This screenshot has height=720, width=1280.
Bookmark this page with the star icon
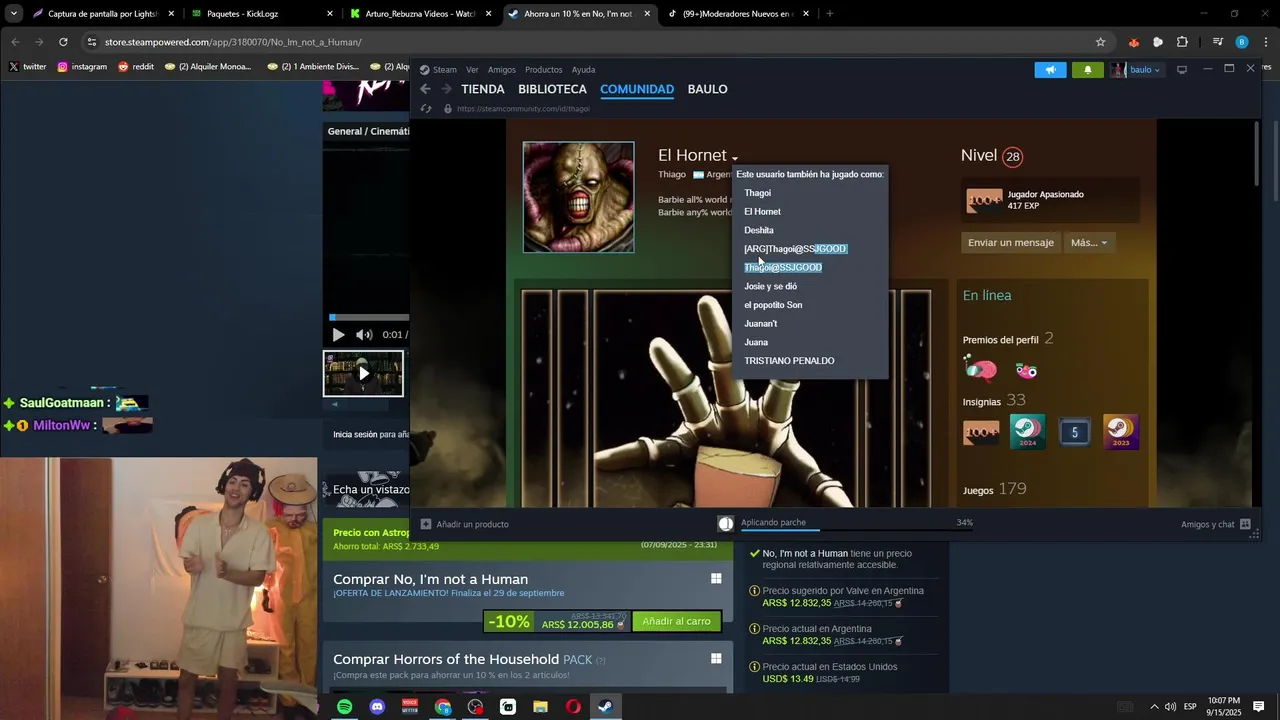[x=1100, y=42]
